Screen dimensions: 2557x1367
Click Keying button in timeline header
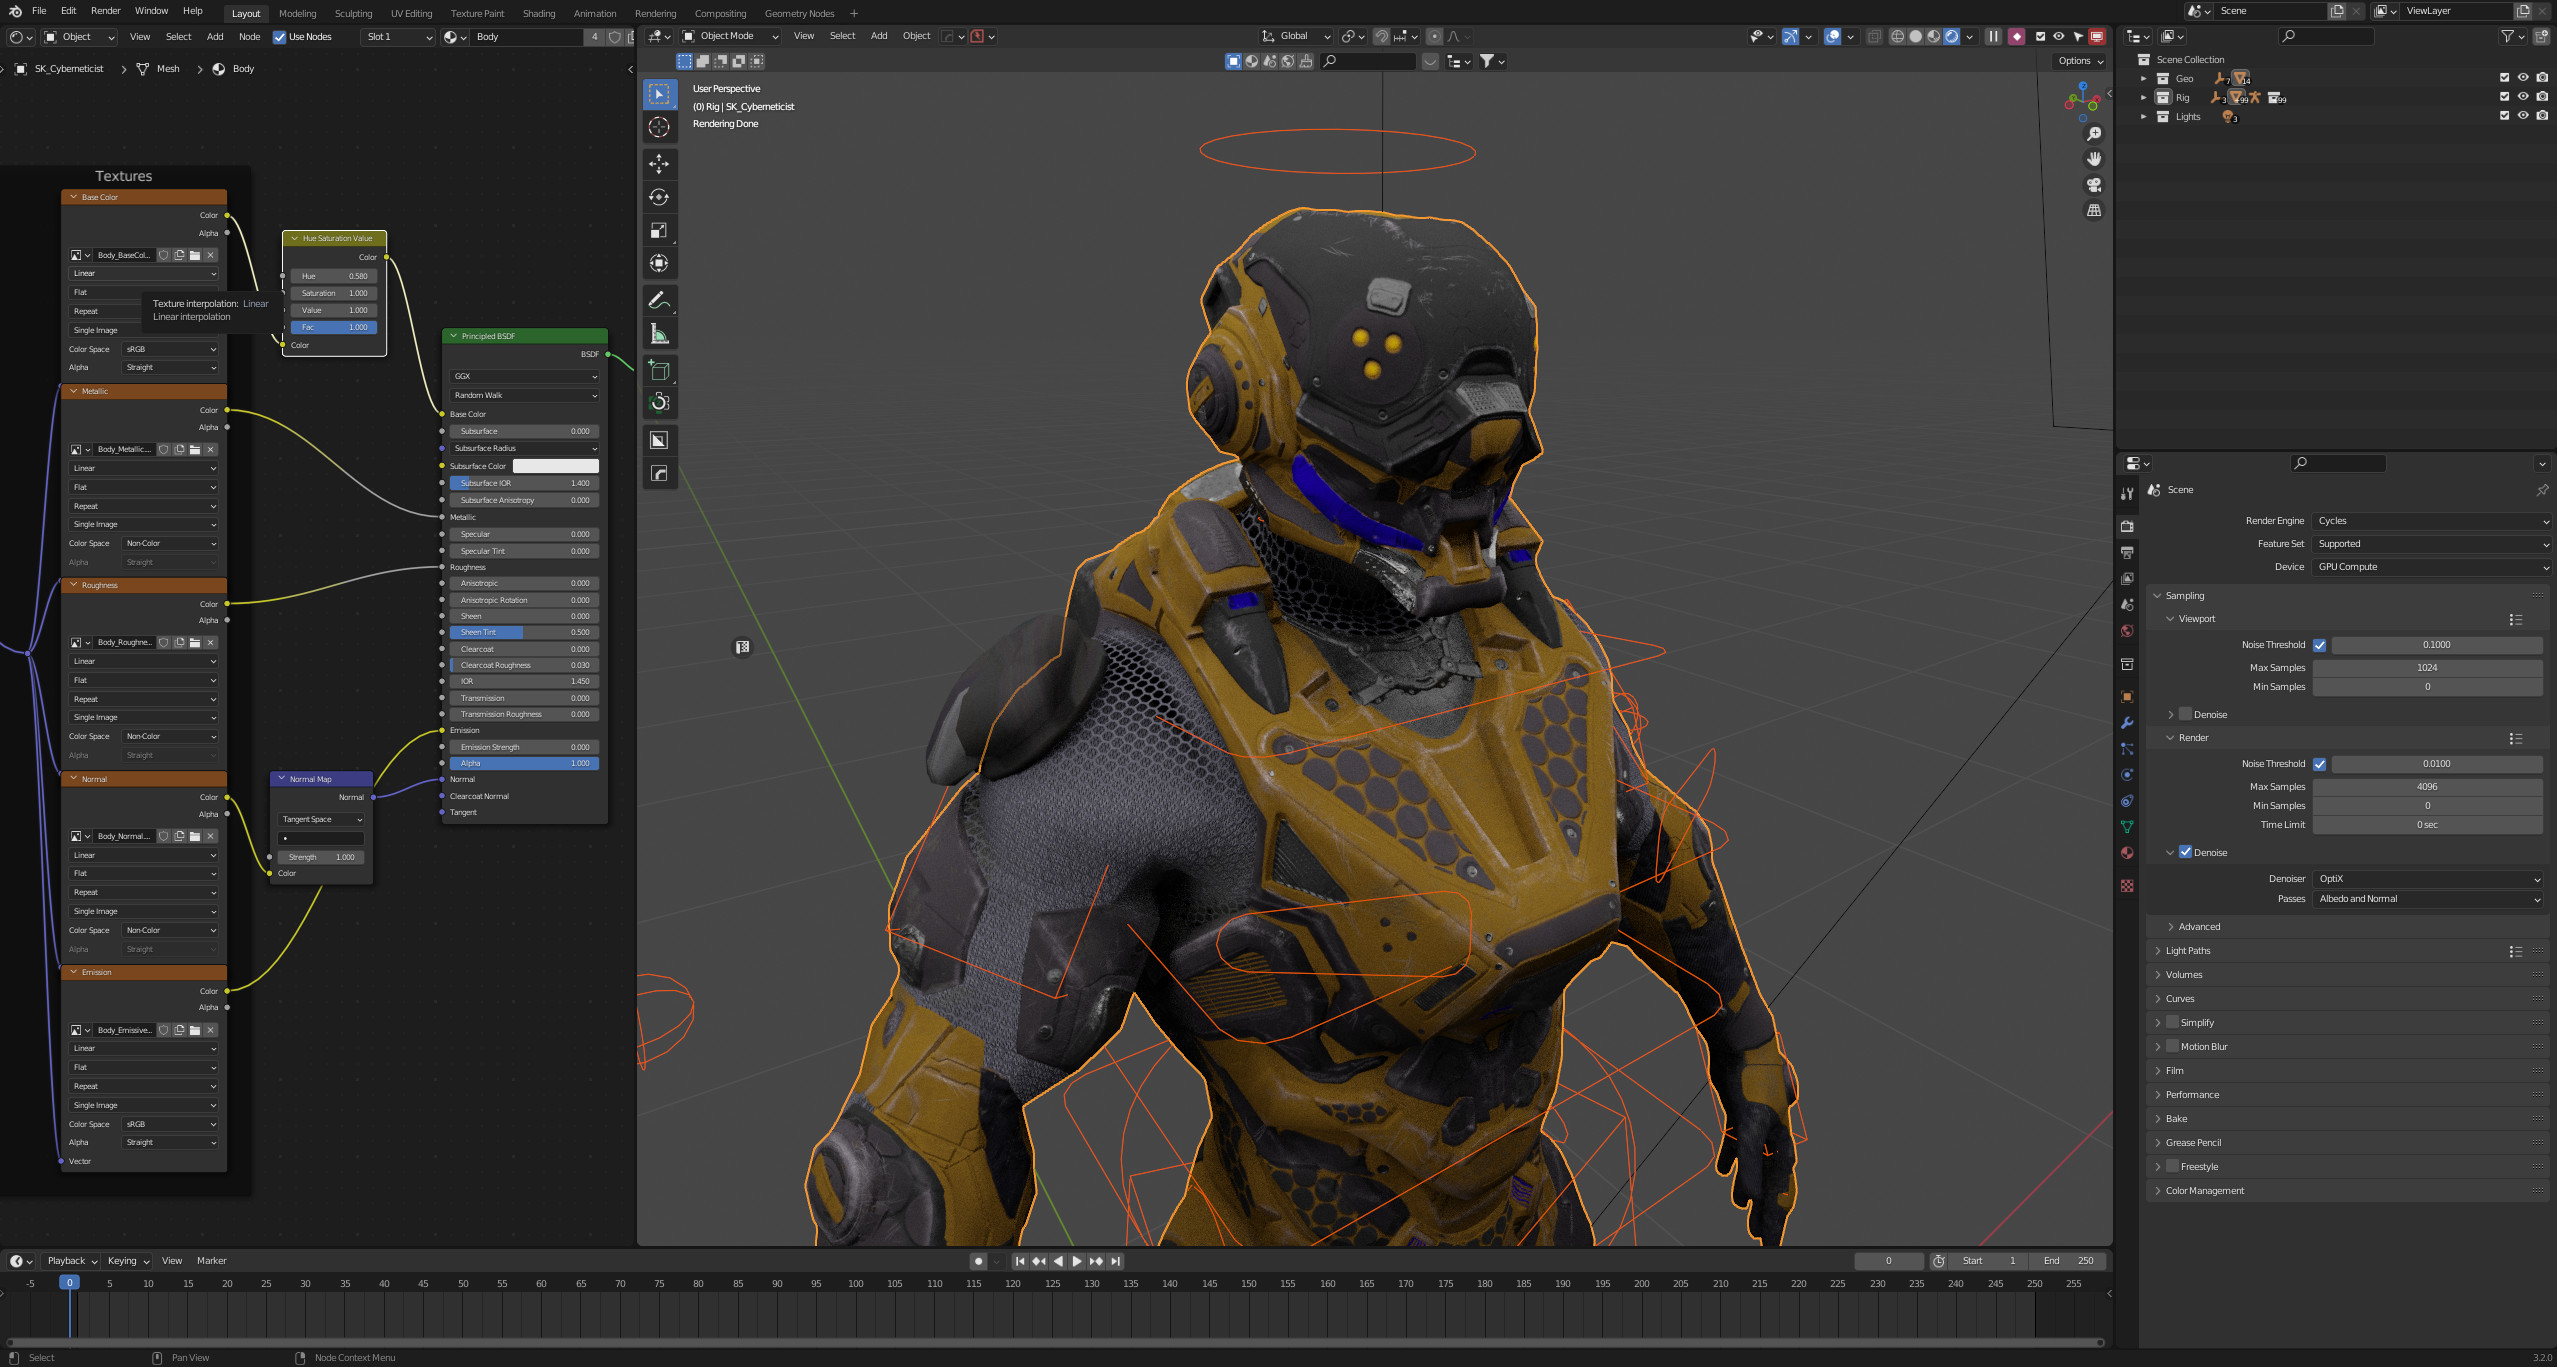tap(128, 1261)
